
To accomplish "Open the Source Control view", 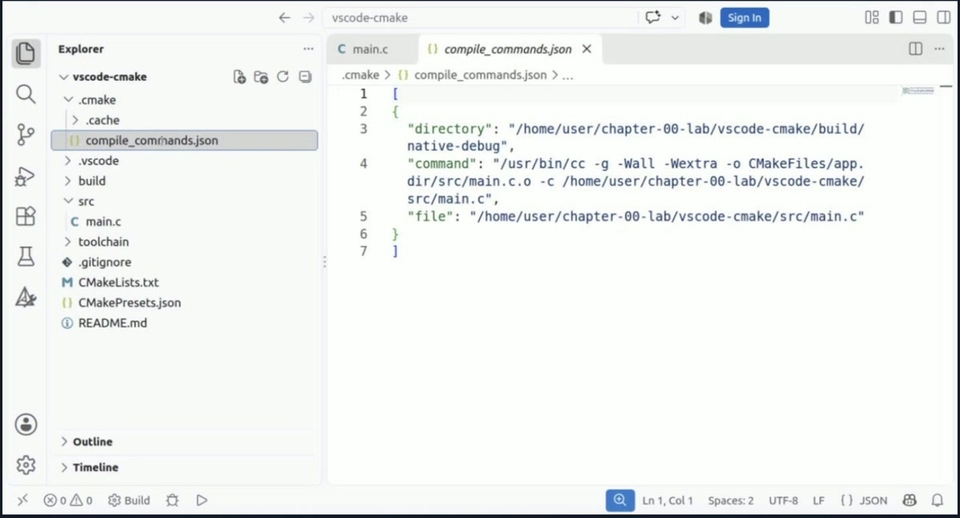I will tap(26, 135).
